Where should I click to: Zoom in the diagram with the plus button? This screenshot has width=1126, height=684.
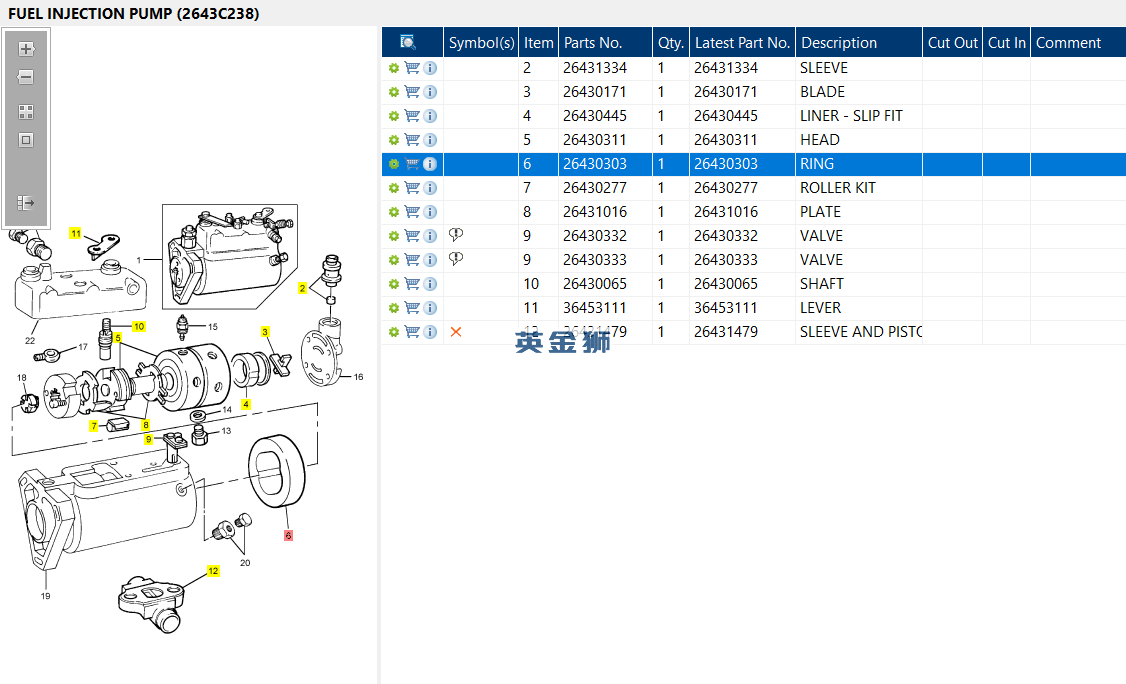click(26, 49)
